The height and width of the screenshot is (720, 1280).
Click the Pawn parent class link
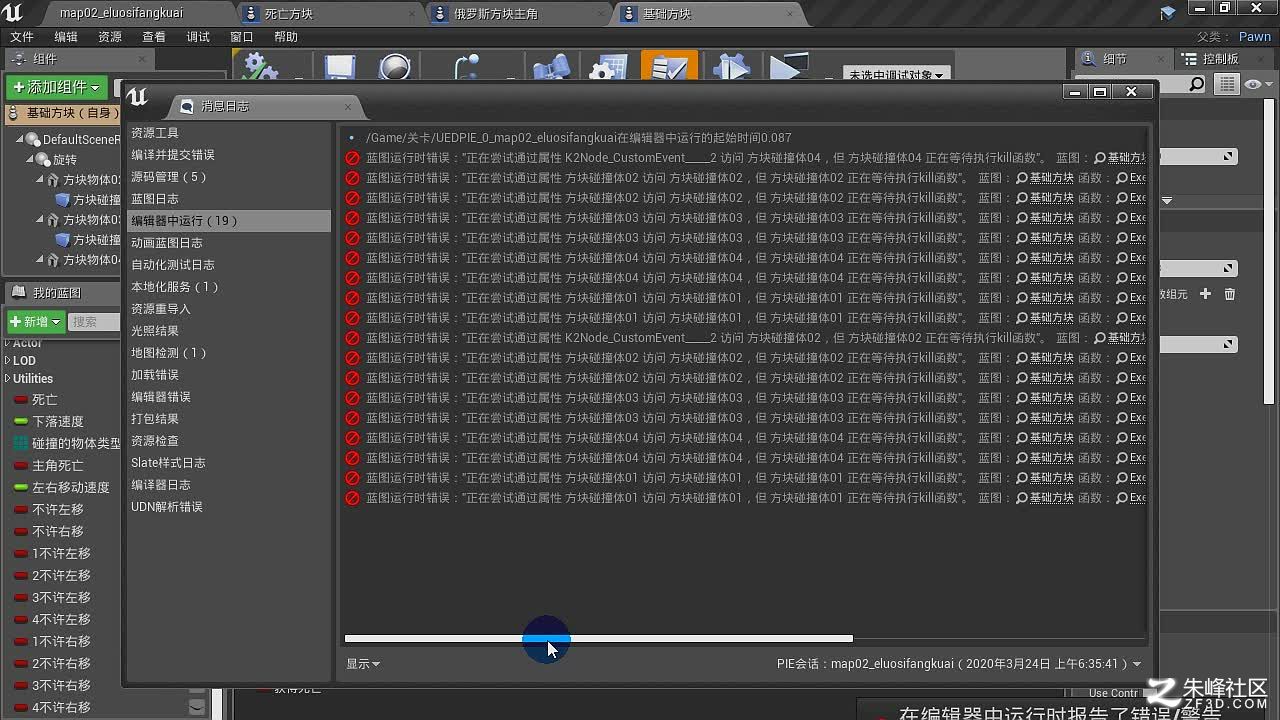(x=1255, y=37)
